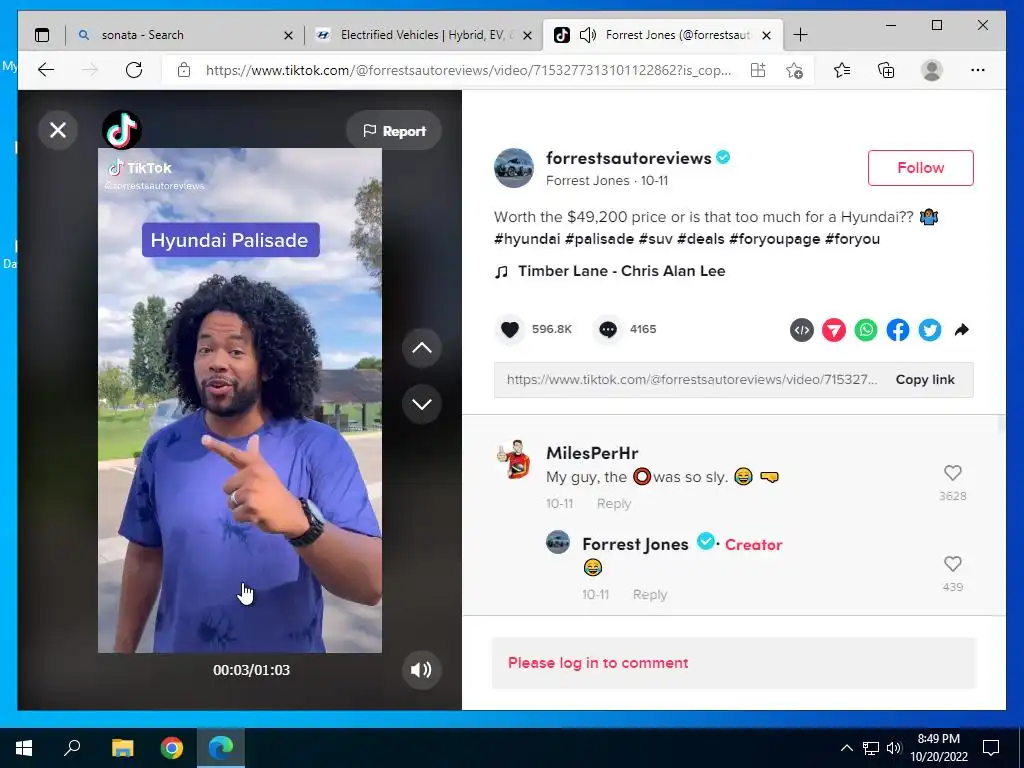The image size is (1024, 768).
Task: Open the #hyundai hashtag
Action: [527, 239]
